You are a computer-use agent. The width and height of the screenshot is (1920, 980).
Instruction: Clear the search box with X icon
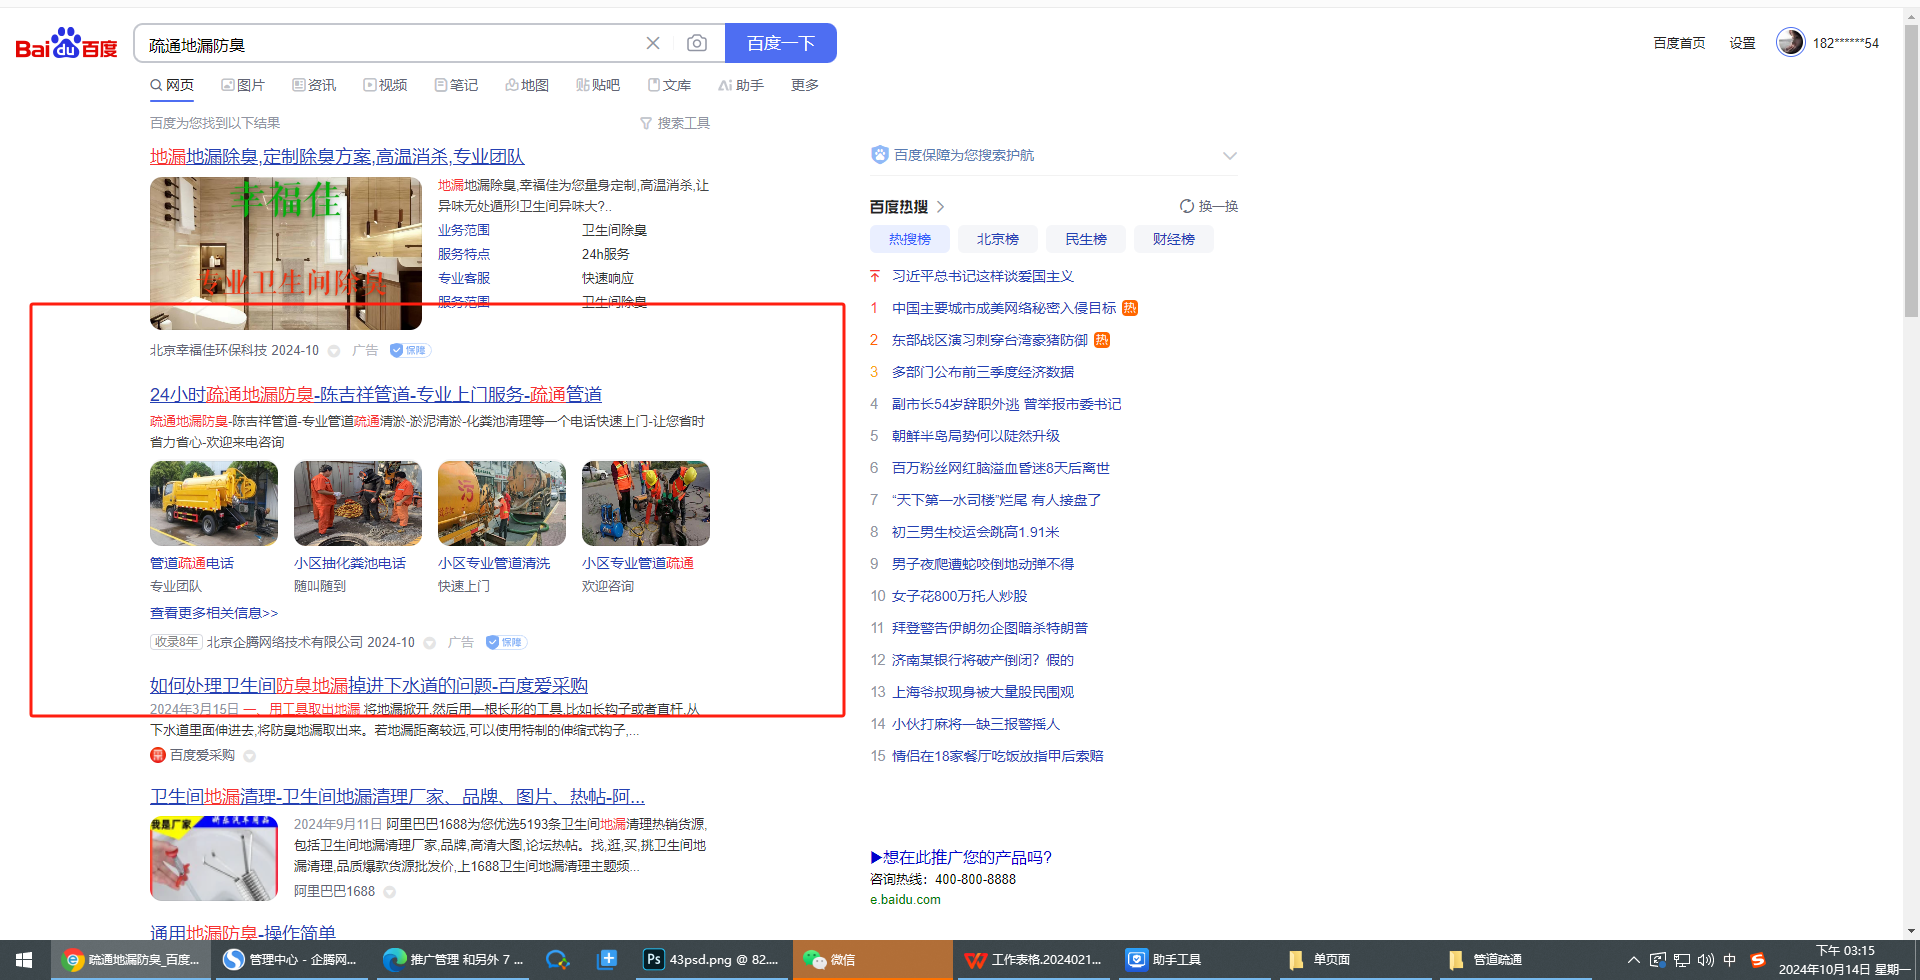coord(653,43)
